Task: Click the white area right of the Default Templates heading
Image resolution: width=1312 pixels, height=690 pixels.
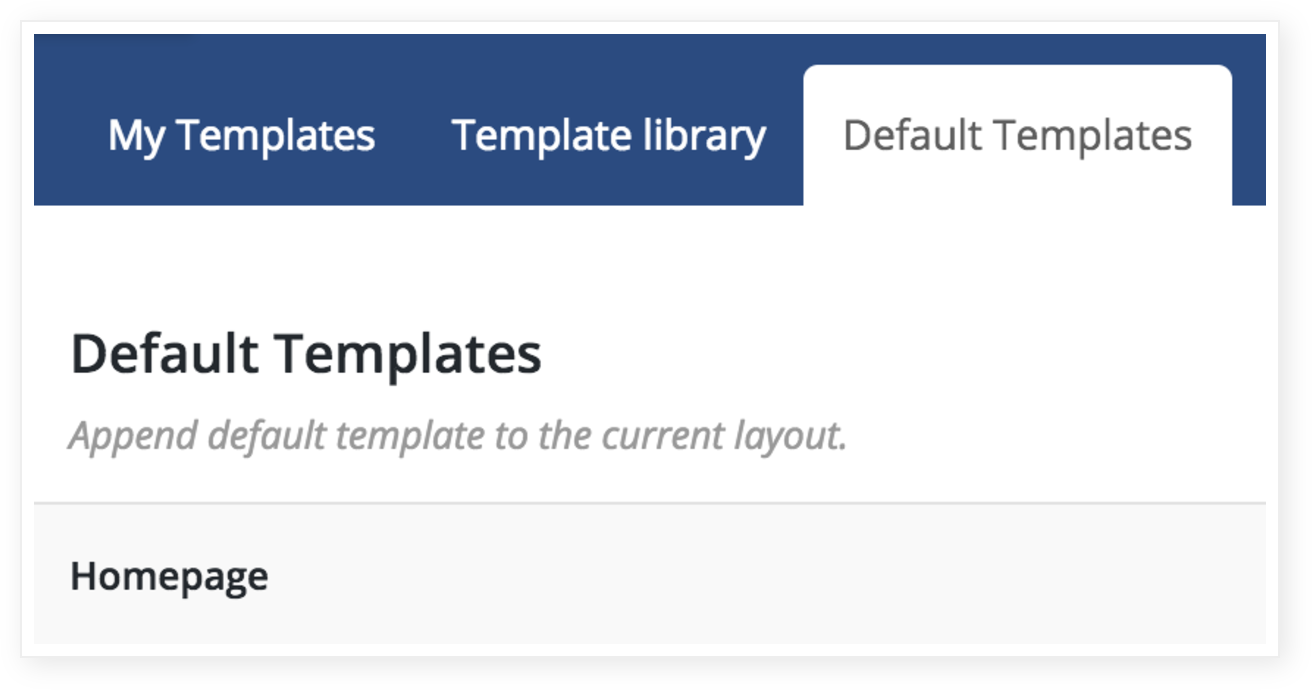Action: 900,354
